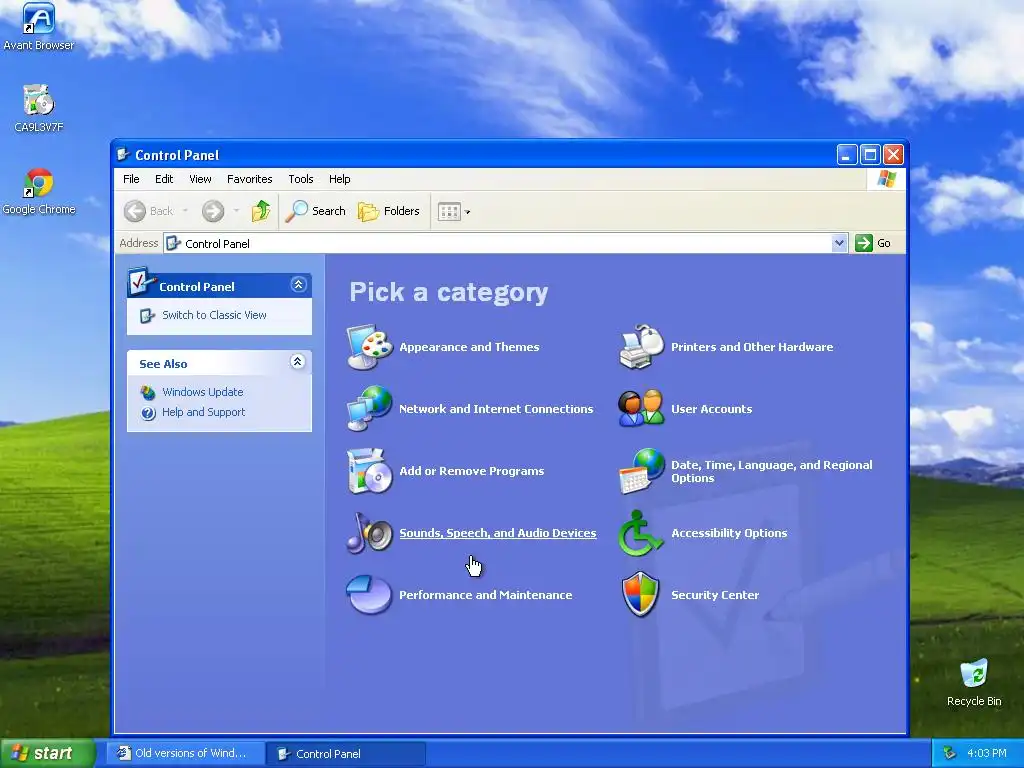Screen dimensions: 1024x768
Task: Open the Network and Internet Connections link
Action: tap(496, 409)
